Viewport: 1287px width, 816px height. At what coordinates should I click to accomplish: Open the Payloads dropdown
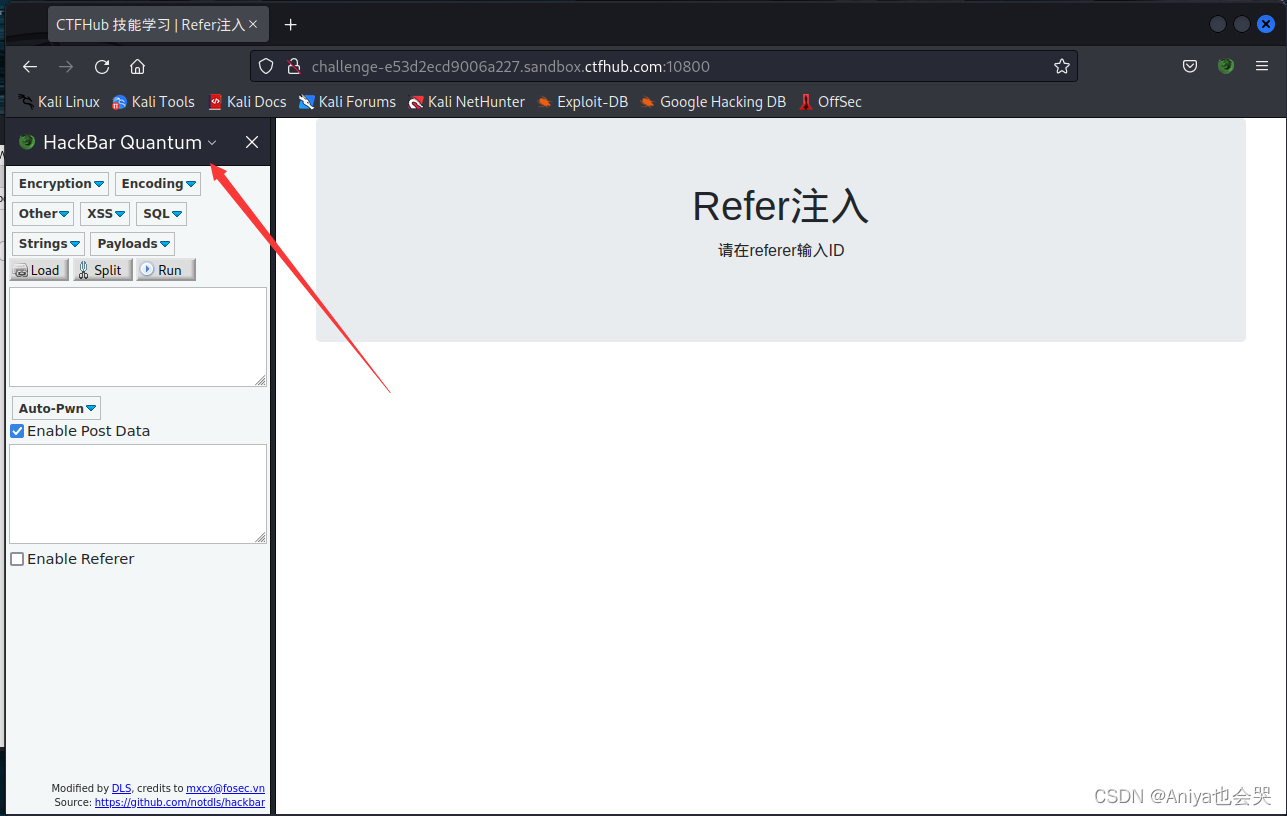(132, 244)
